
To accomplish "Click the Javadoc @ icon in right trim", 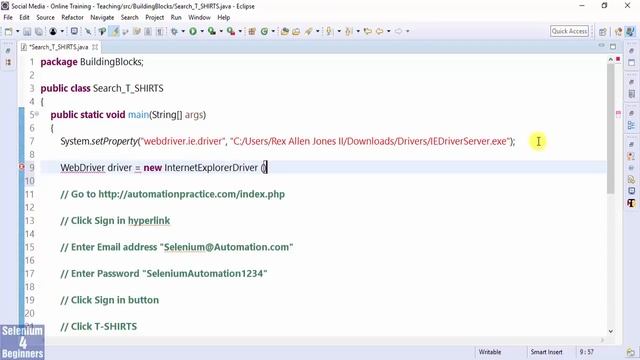I will pos(631,168).
